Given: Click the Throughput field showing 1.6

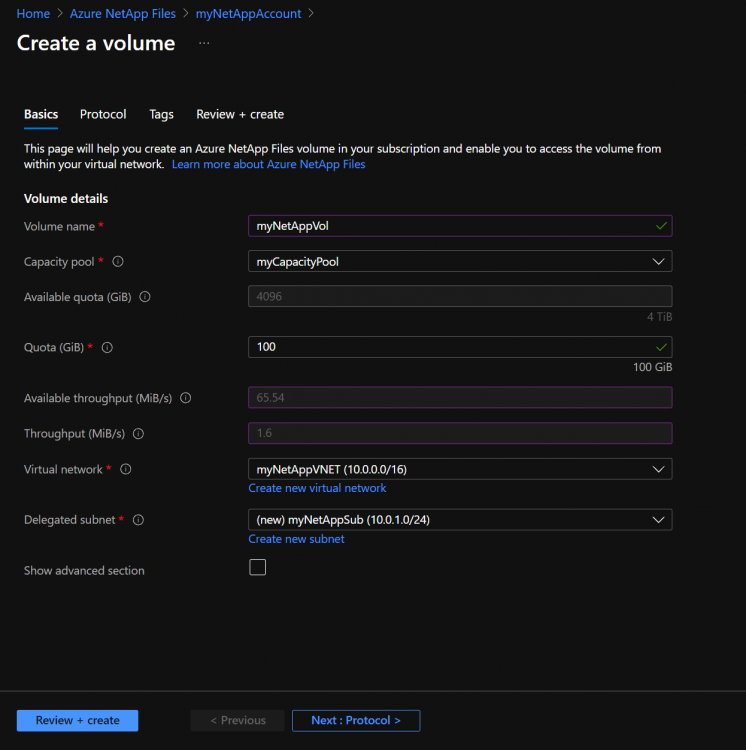Looking at the screenshot, I should (x=460, y=433).
